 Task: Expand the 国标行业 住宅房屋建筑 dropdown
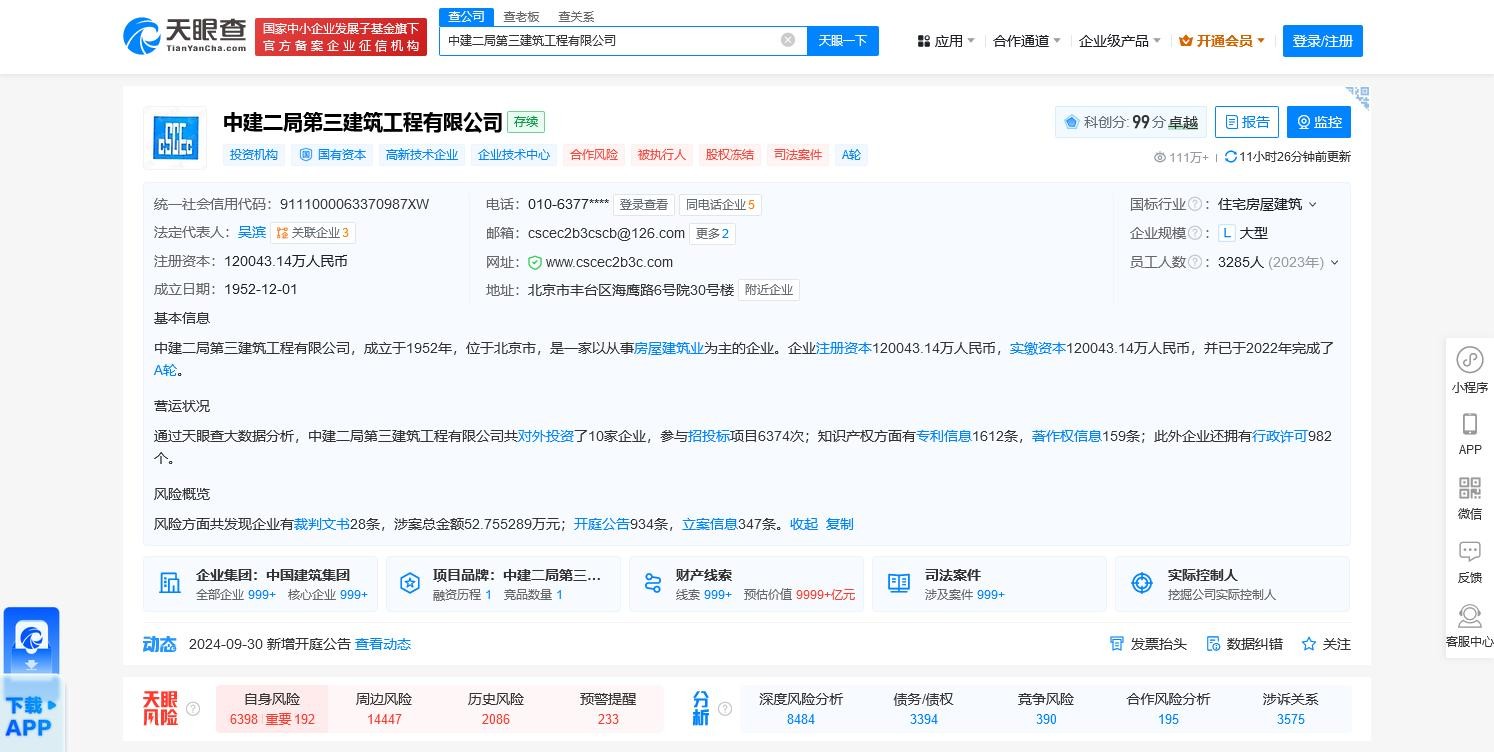[1313, 204]
